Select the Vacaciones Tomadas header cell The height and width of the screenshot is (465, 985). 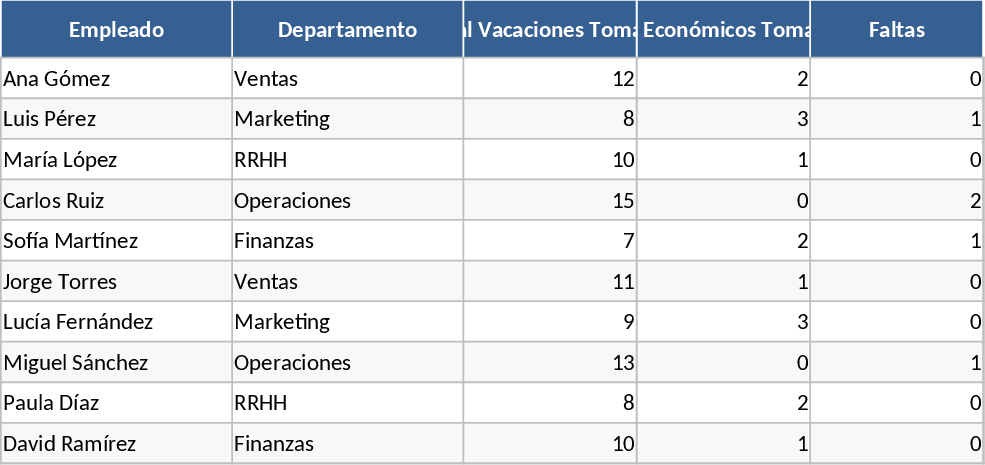550,30
